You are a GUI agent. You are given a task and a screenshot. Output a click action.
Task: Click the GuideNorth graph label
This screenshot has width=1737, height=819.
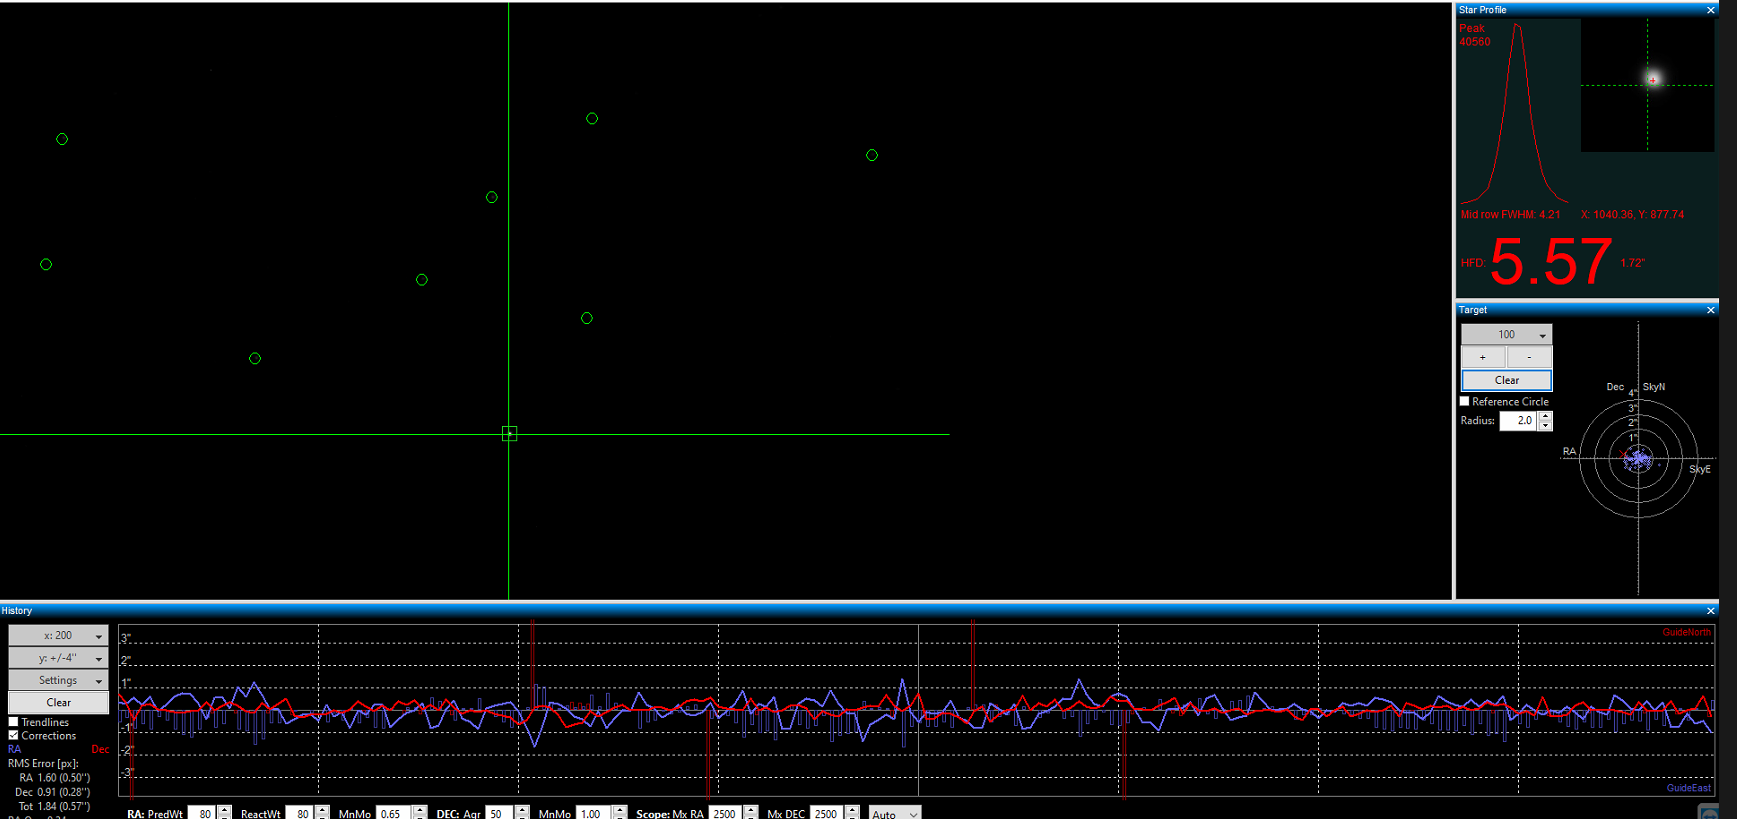1686,633
